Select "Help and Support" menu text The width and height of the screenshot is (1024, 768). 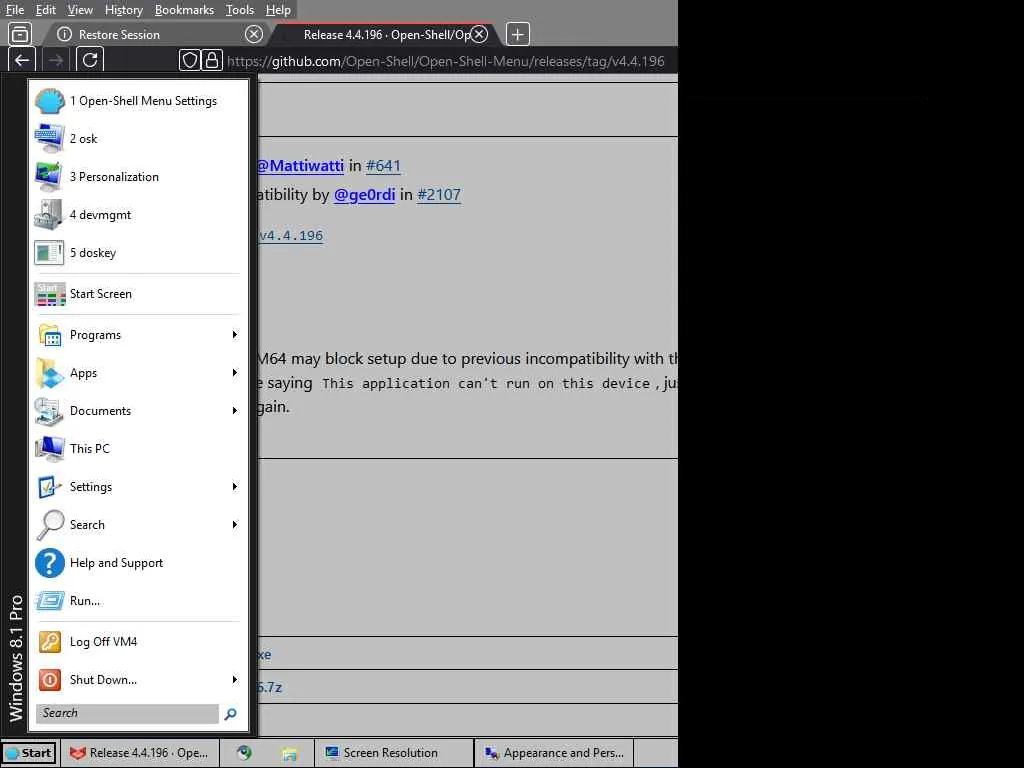(116, 563)
